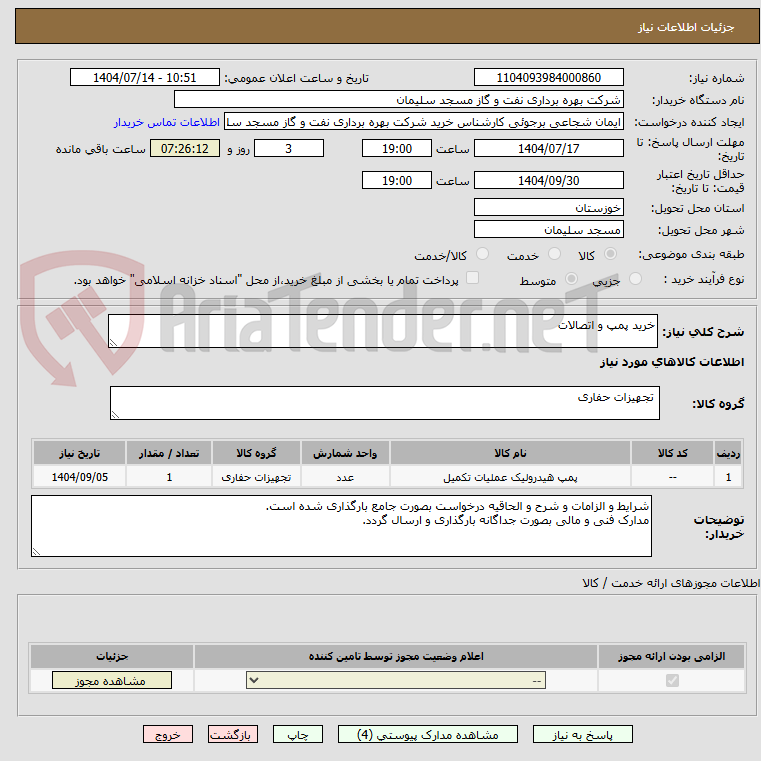
Task: Open 'مشاهده مجوز' view permit button
Action: (112, 680)
